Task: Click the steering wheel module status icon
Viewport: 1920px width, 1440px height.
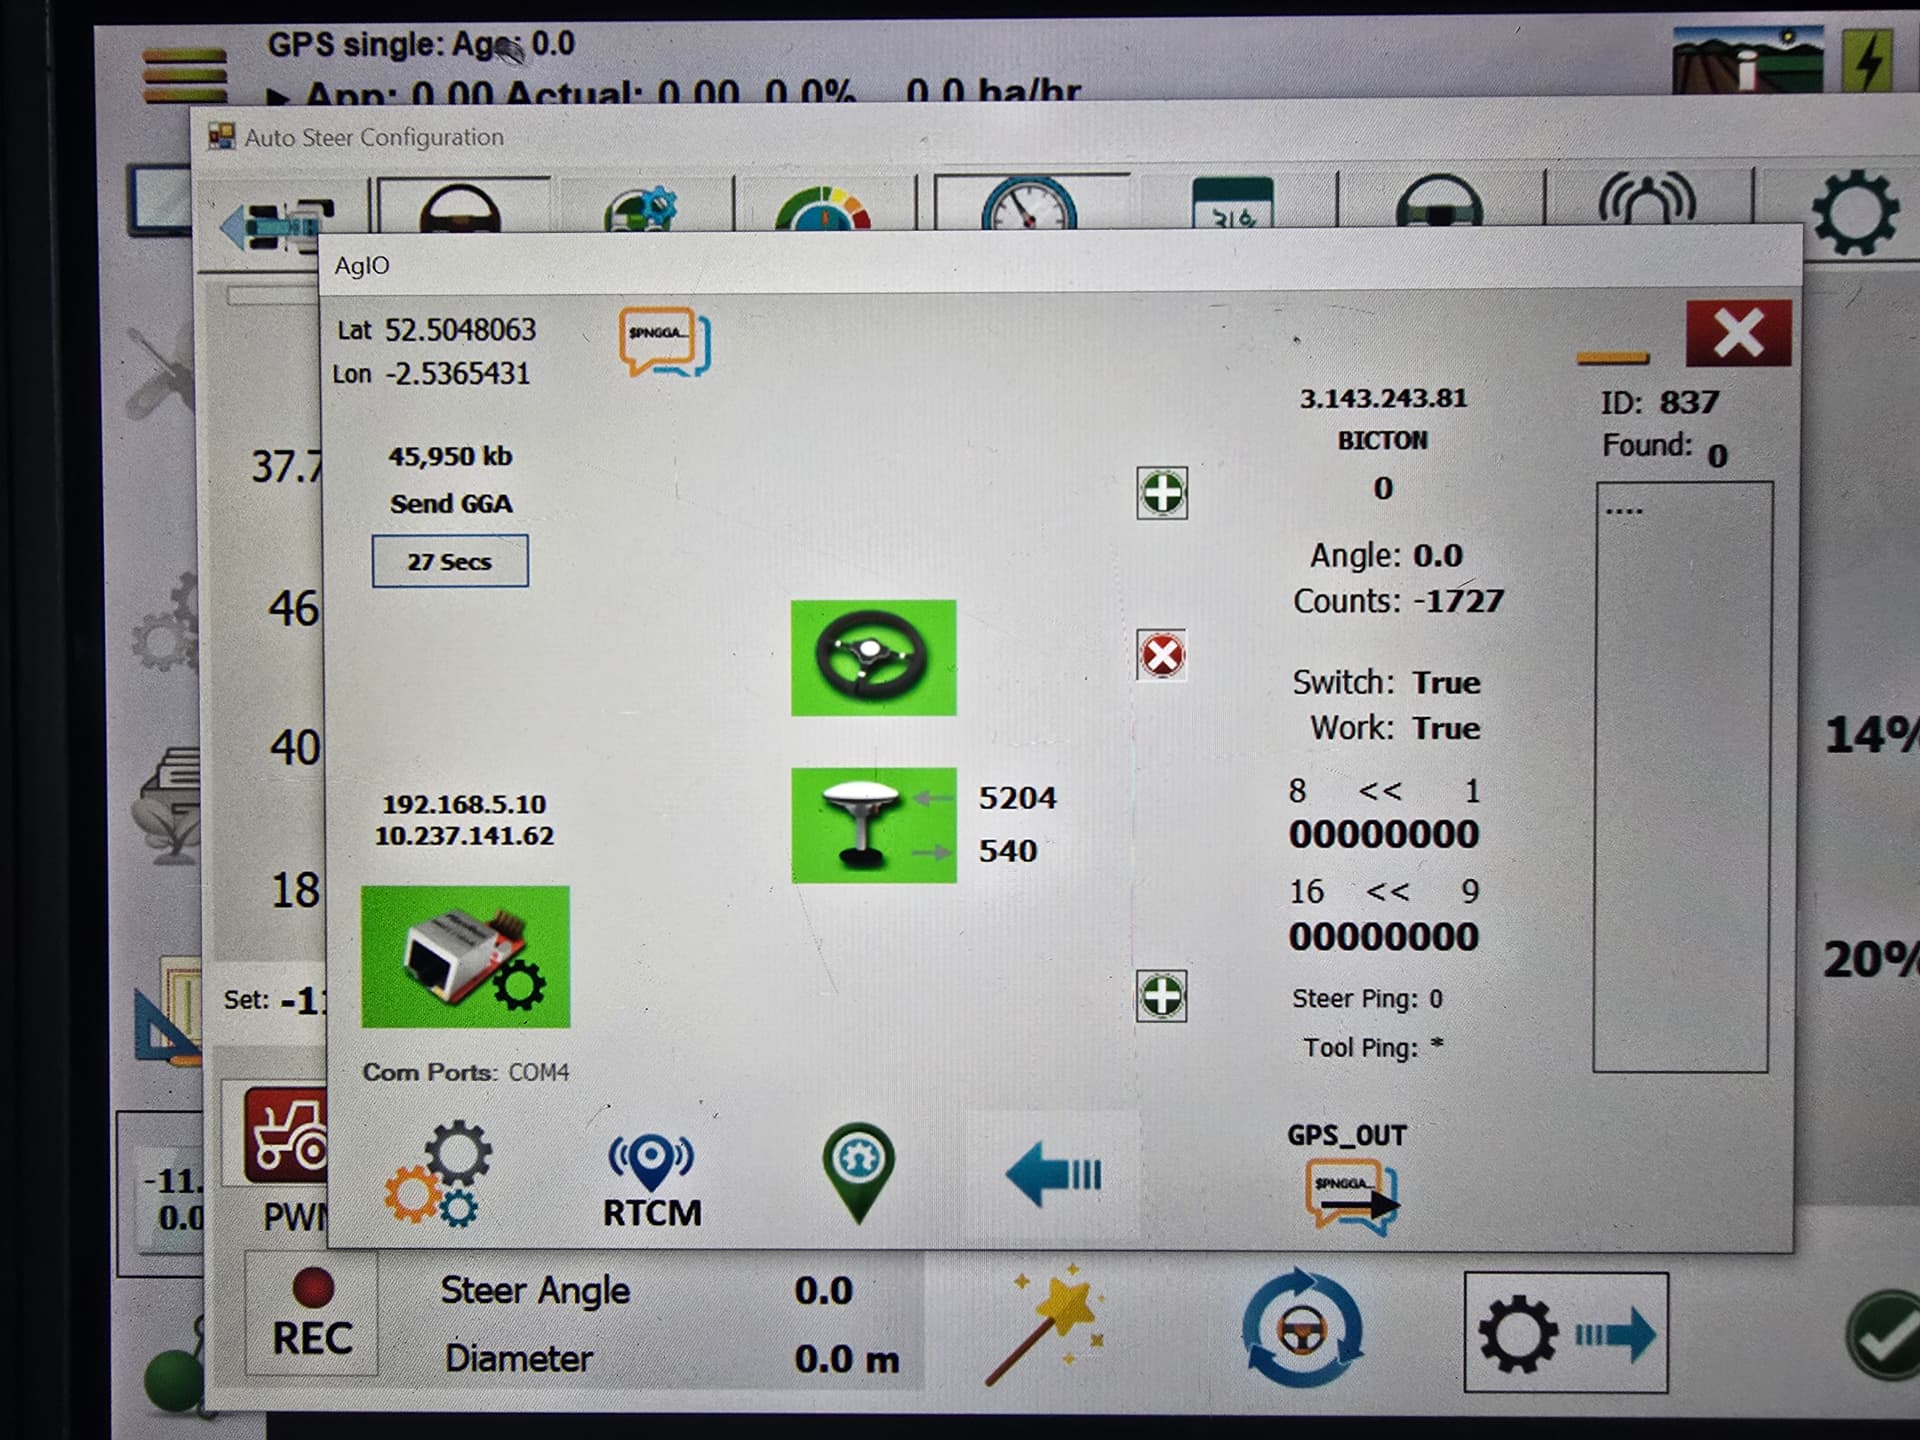Action: point(873,658)
